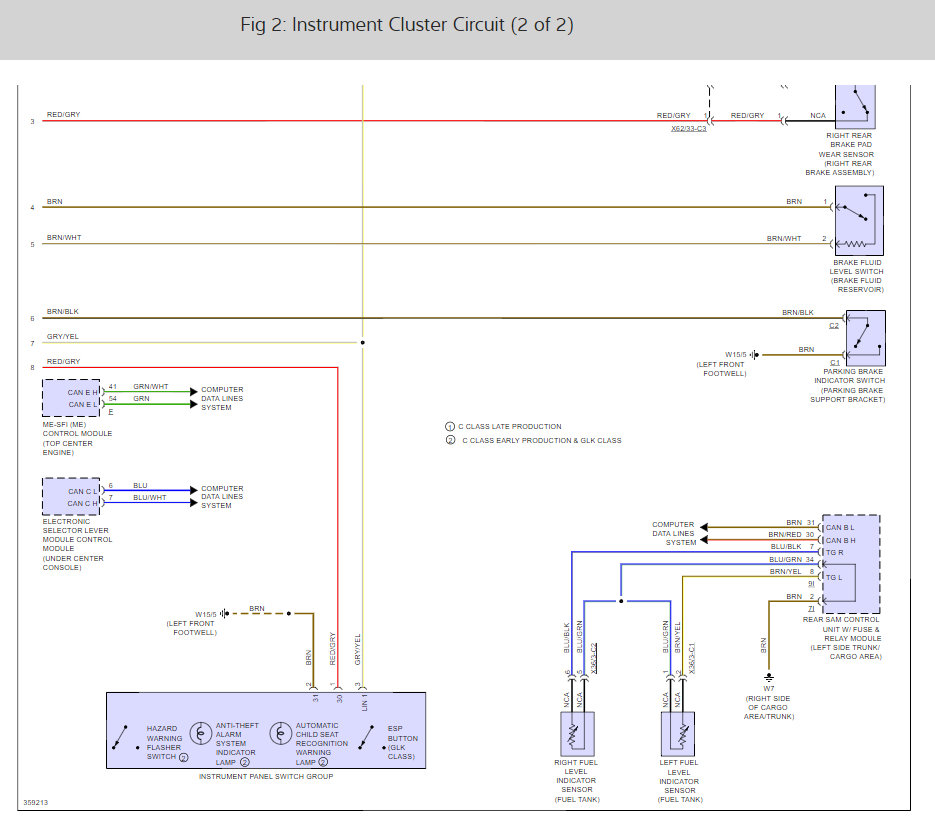Click "COMPUTER DATA LINES SYSTEM" near Rear SAM unit
This screenshot has width=935, height=824.
pyautogui.click(x=673, y=534)
